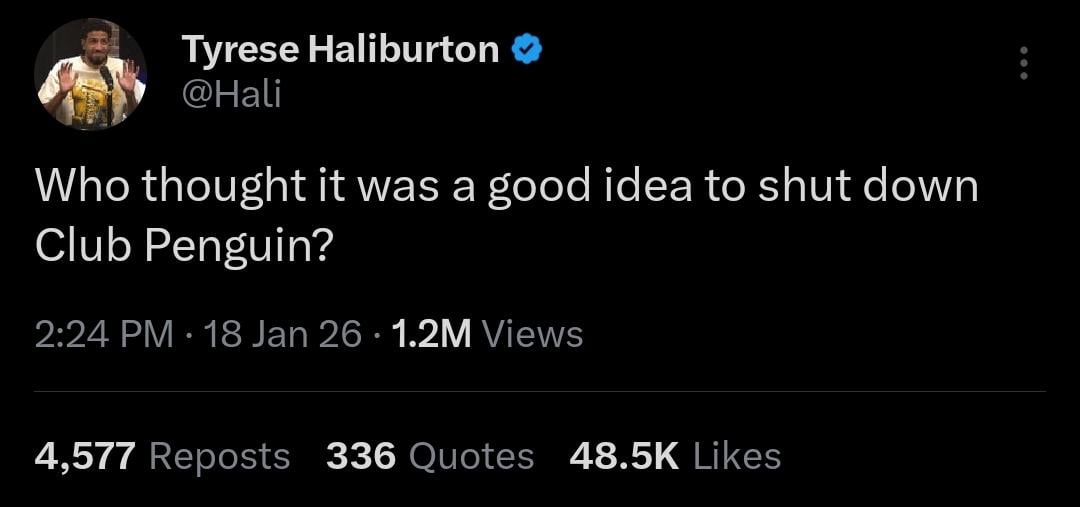Open the Likes list label
Image resolution: width=1080 pixels, height=507 pixels.
737,456
